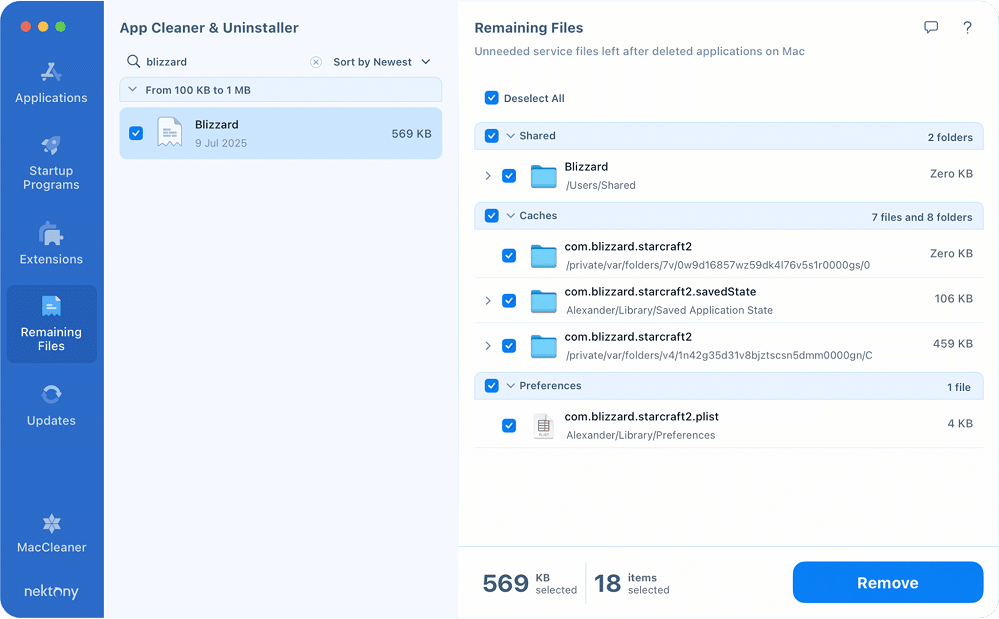The image size is (999, 619).
Task: Collapse the From 100 KB to 1 MB group
Action: point(133,90)
